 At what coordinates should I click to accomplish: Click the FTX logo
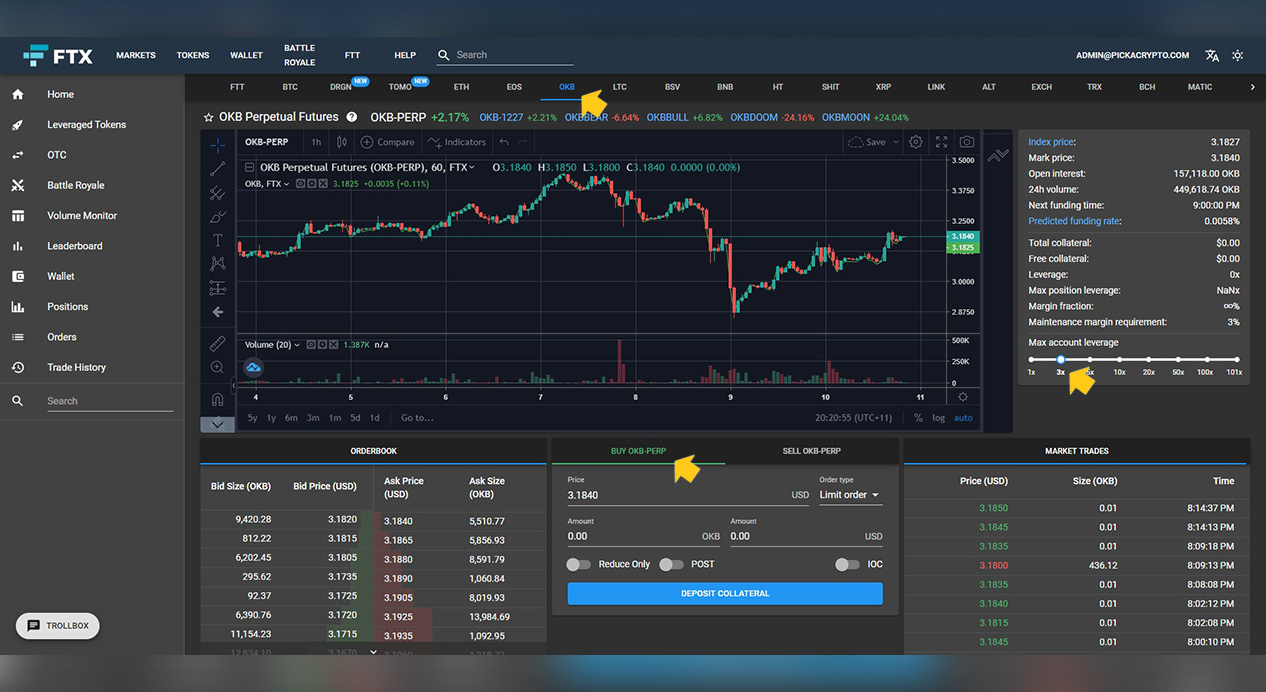(x=58, y=55)
